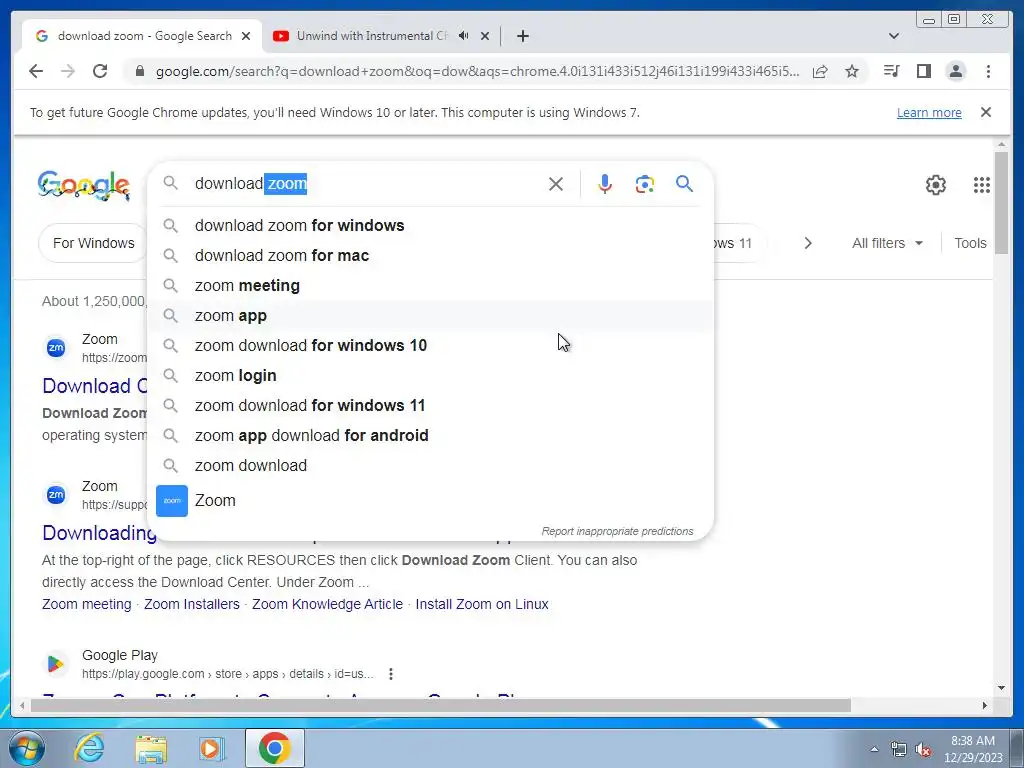Open the Google apps grid
Image resolution: width=1024 pixels, height=768 pixels.
(x=982, y=185)
